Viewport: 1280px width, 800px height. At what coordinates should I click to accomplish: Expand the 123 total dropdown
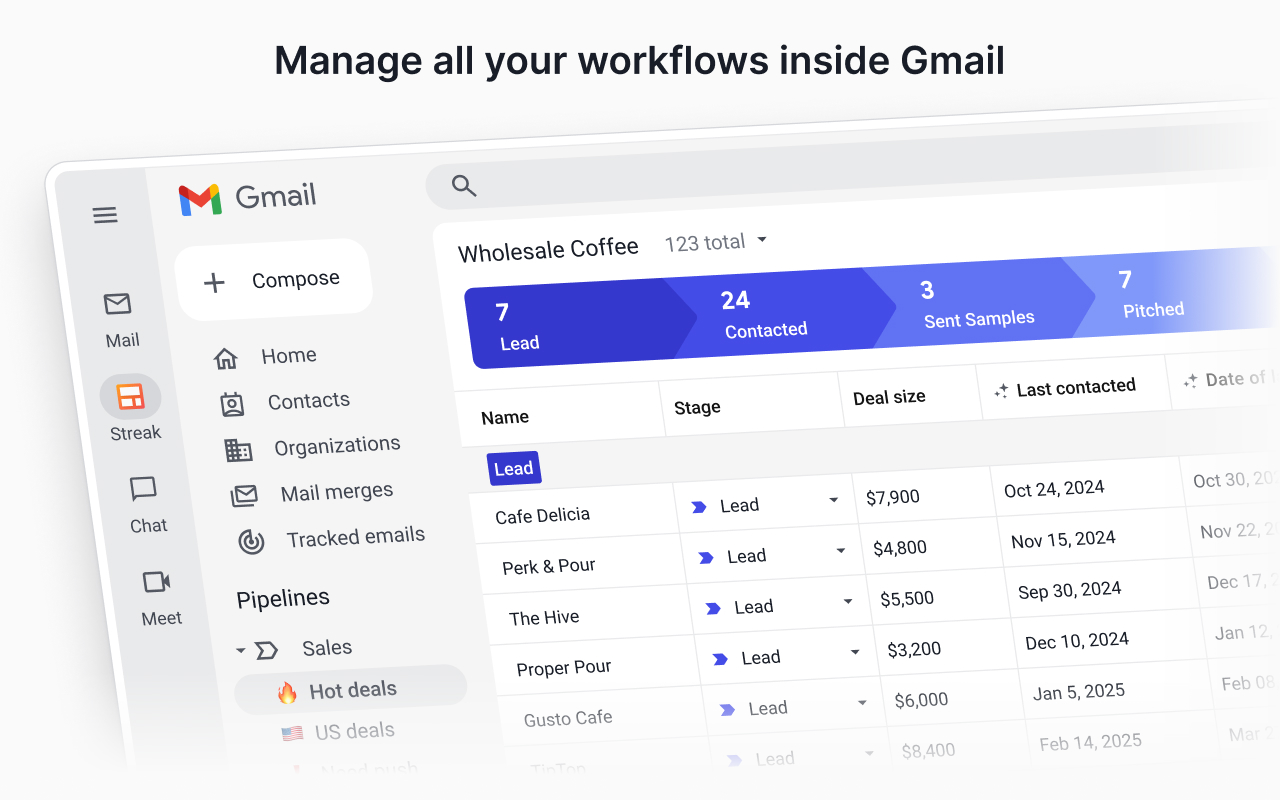coord(716,241)
